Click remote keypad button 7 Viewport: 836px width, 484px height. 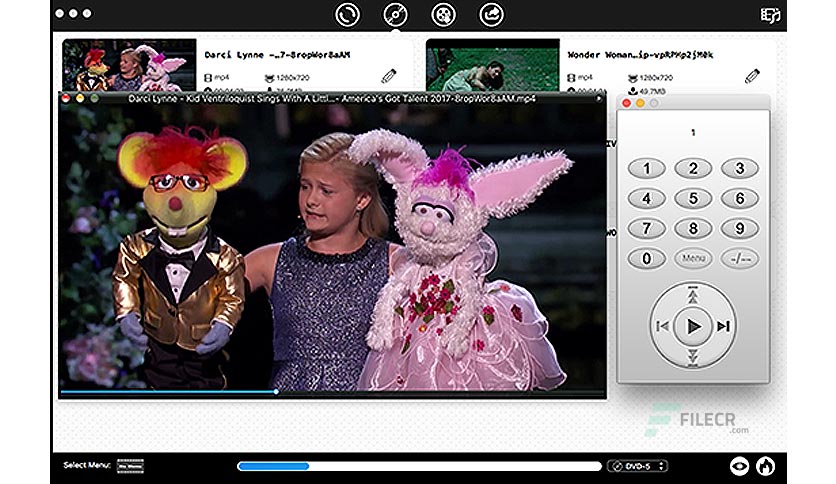646,229
